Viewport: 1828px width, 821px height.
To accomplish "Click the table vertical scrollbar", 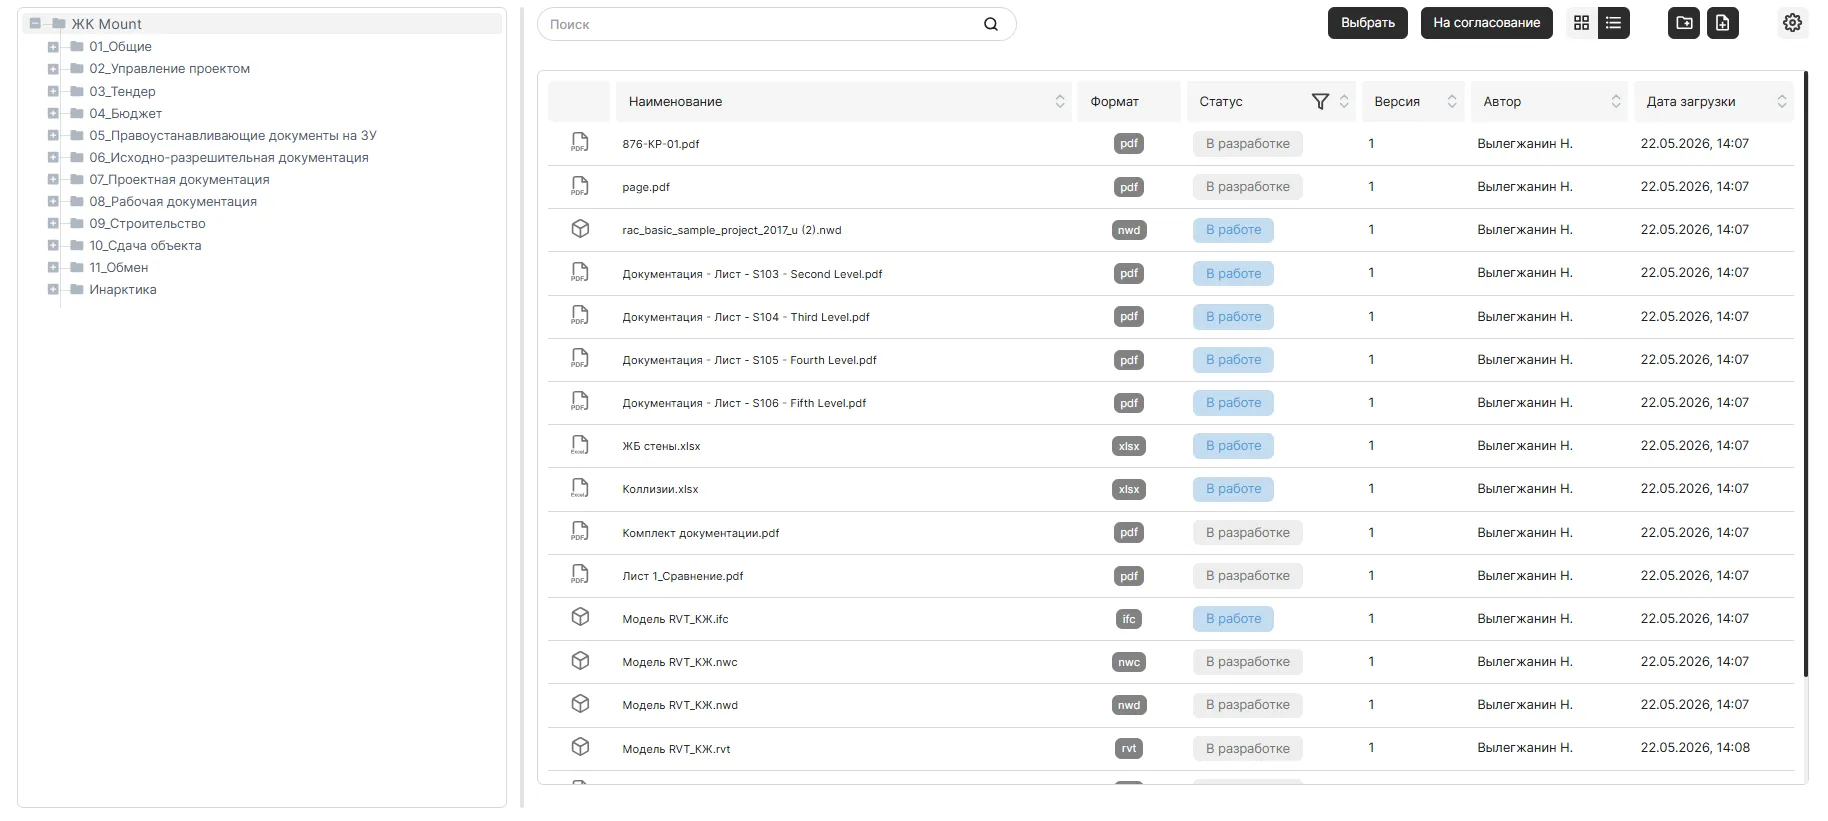I will click(x=1805, y=374).
